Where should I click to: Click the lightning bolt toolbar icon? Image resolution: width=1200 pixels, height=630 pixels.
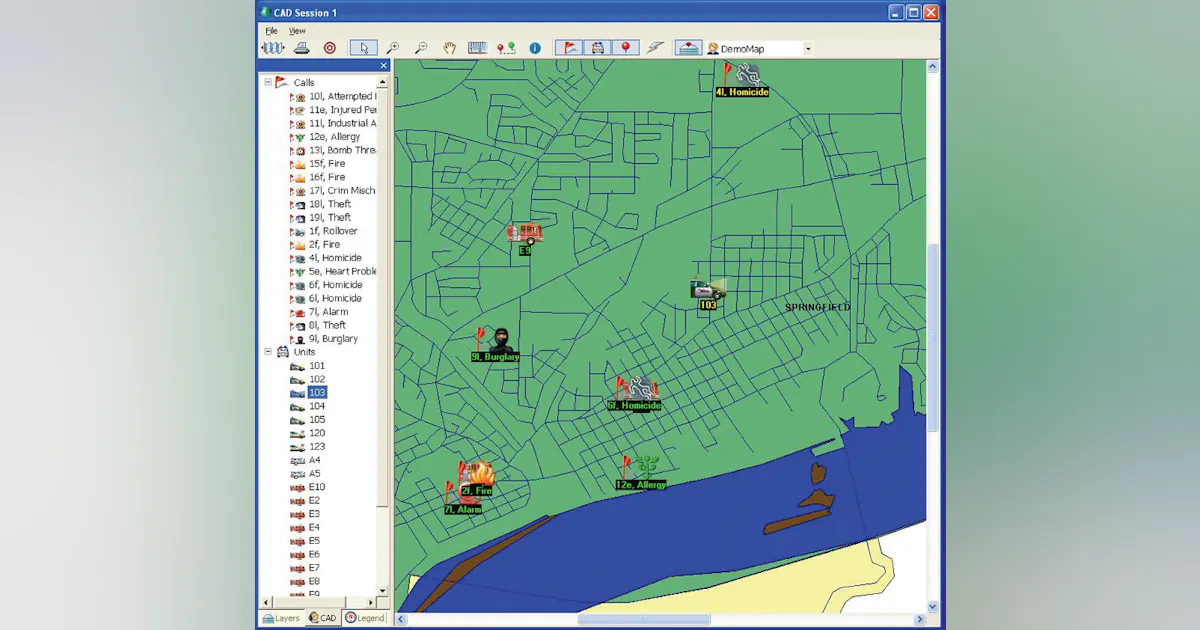[655, 48]
